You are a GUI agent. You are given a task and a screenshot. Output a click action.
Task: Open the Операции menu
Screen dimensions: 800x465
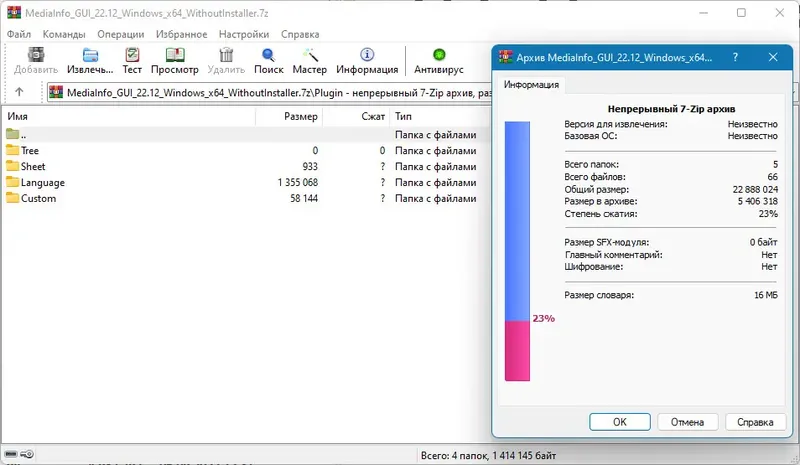pyautogui.click(x=120, y=34)
